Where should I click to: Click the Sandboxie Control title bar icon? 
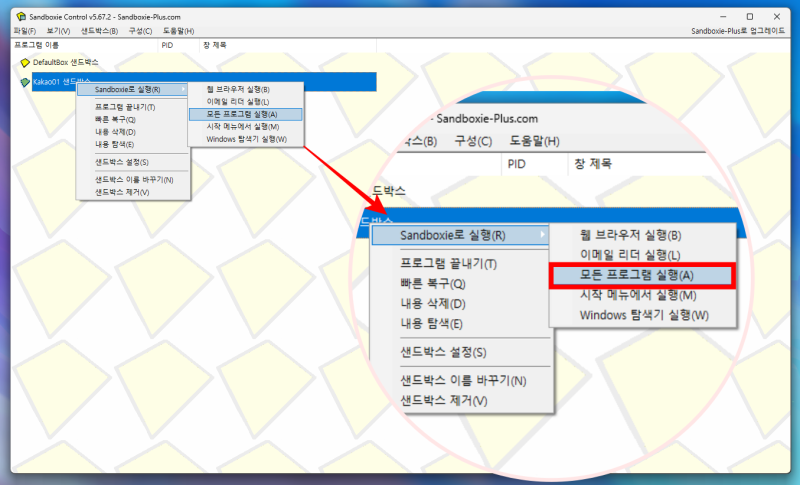(x=21, y=17)
